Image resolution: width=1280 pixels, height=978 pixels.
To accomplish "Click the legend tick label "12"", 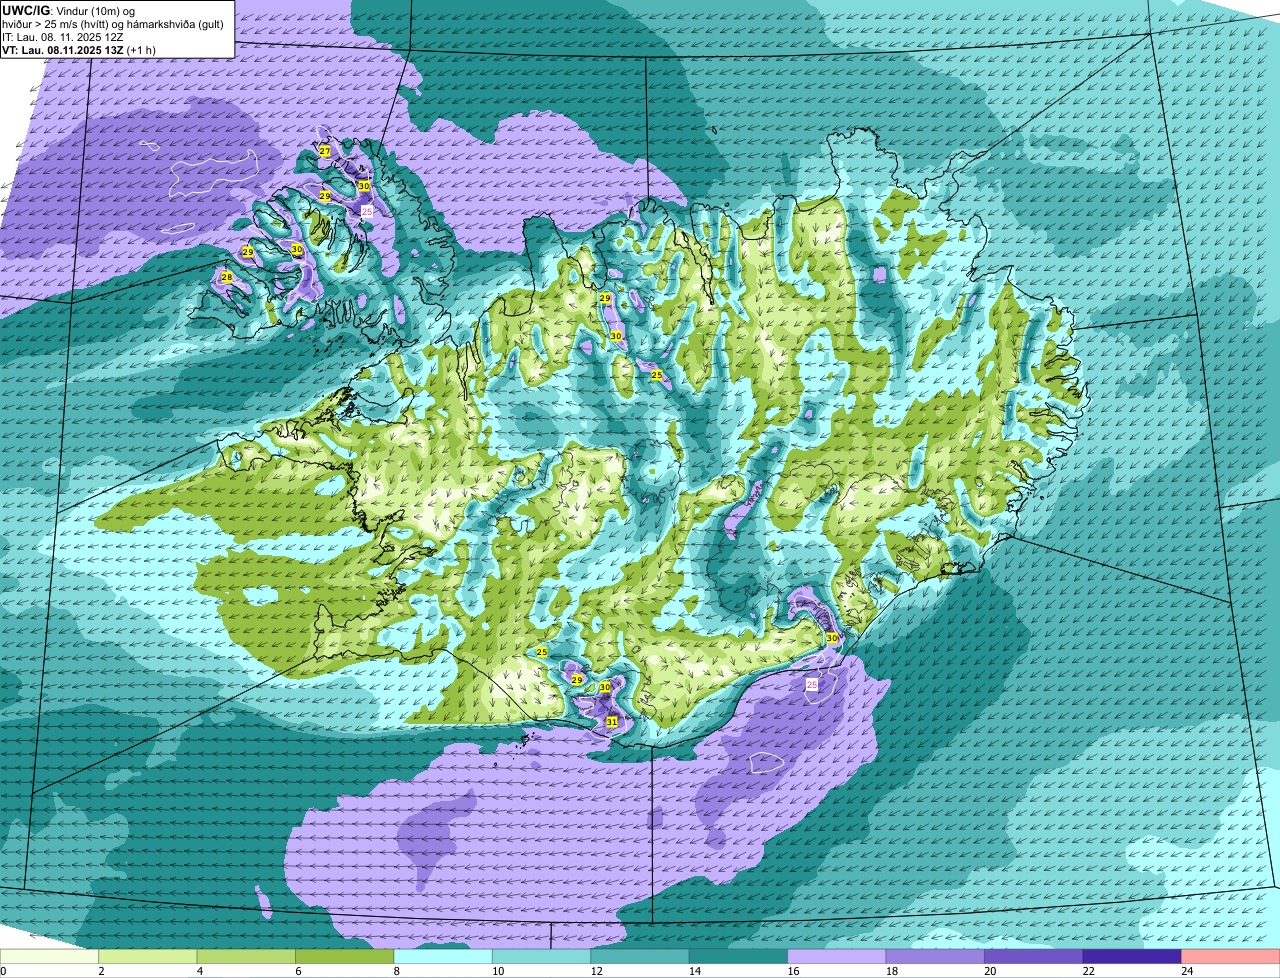I will [596, 971].
